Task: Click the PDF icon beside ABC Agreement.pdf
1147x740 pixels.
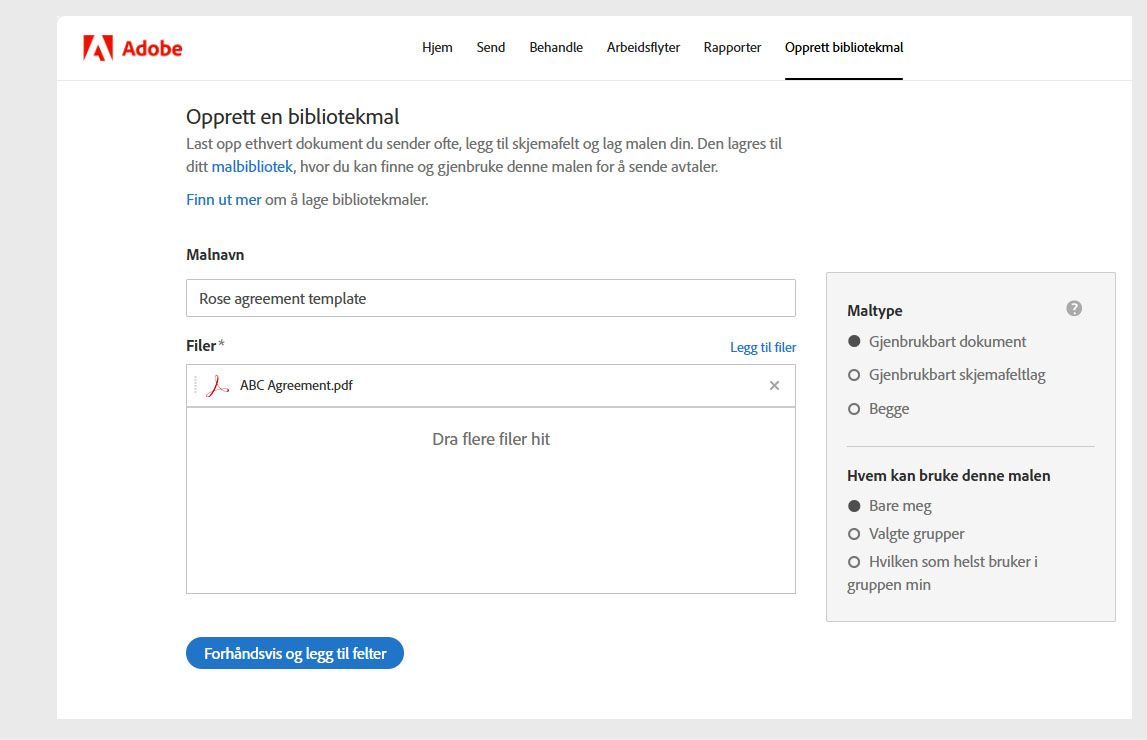Action: [x=218, y=385]
